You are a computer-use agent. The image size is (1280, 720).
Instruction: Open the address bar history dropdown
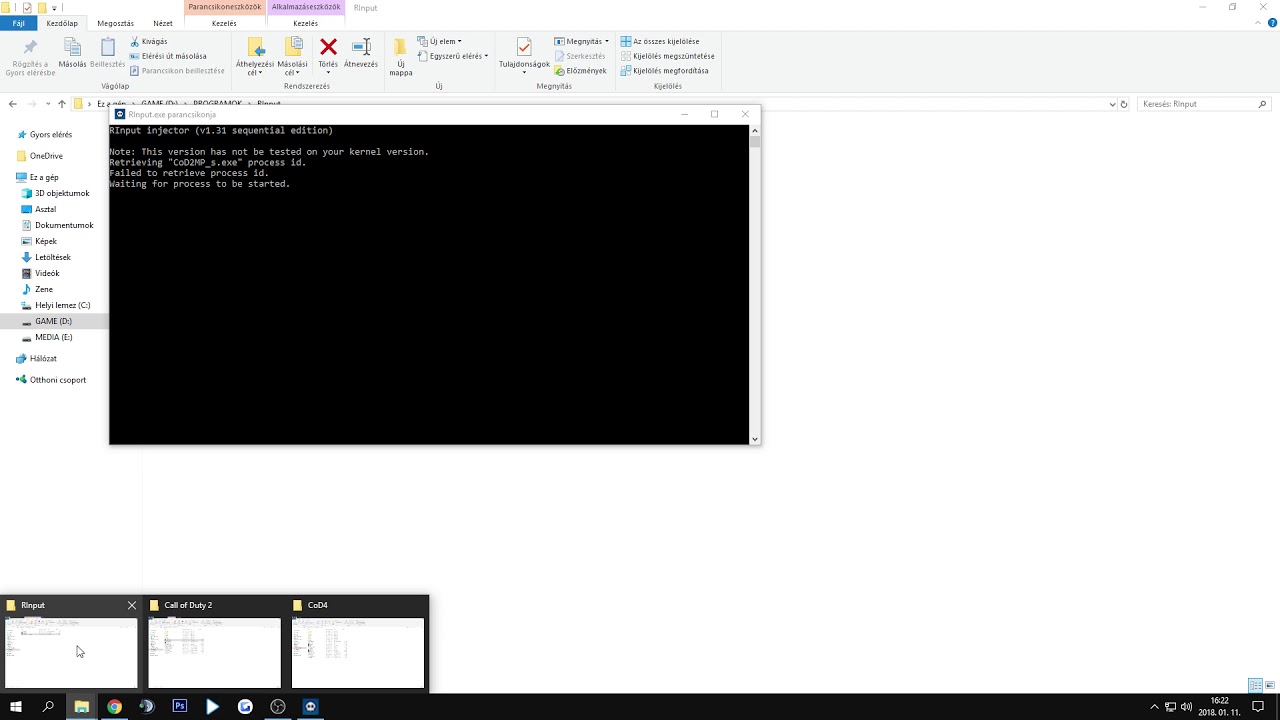[1113, 104]
